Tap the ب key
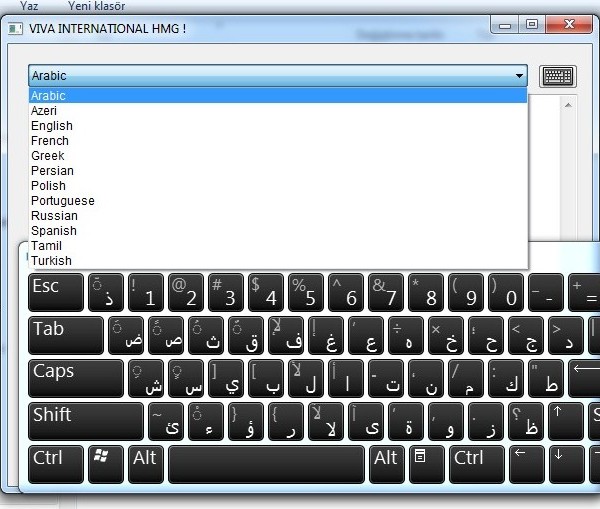Viewport: 600px width, 509px height. tap(266, 378)
